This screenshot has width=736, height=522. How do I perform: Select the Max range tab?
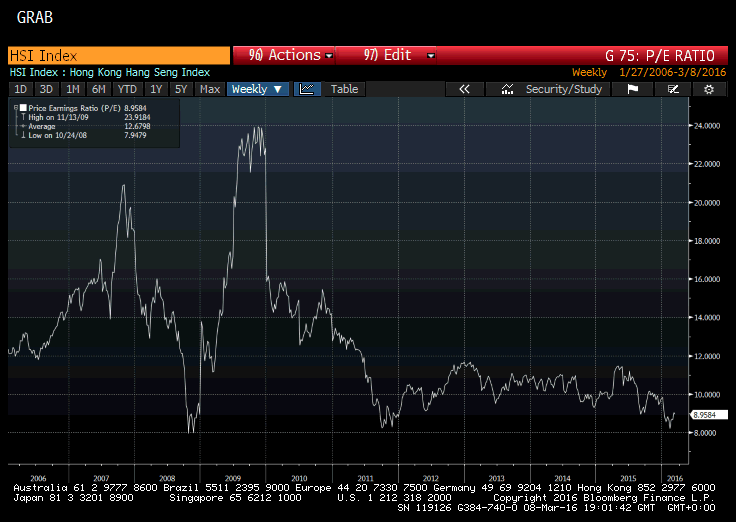(209, 89)
